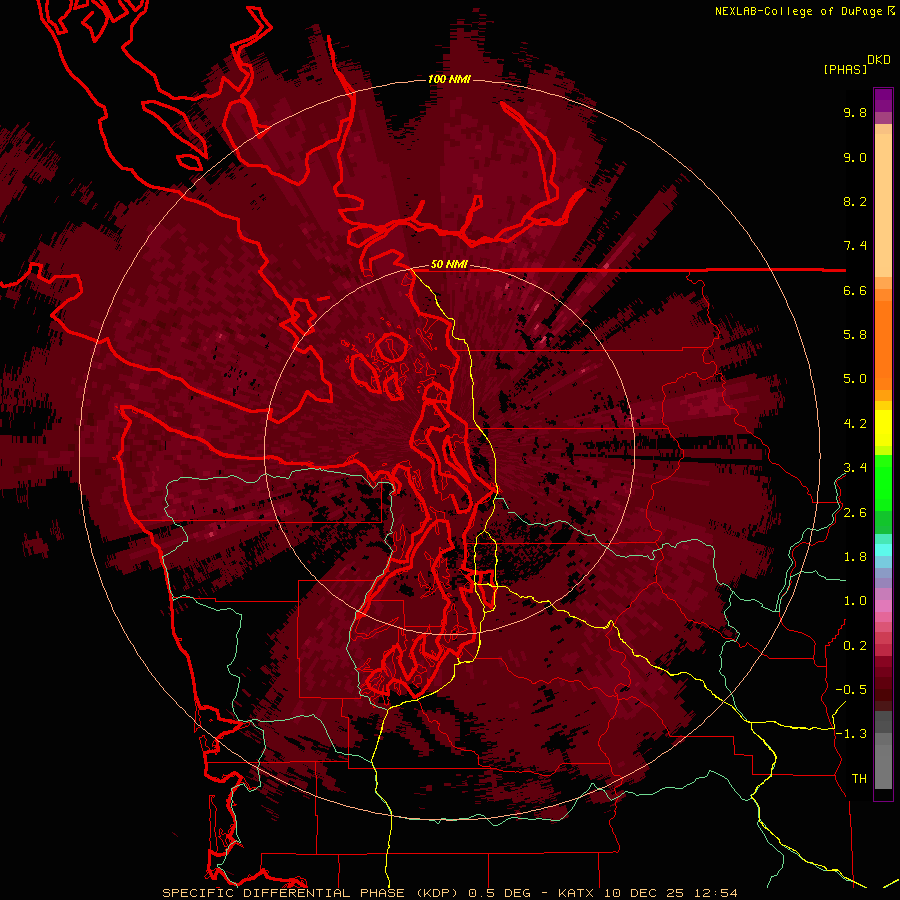
Task: Click the KATX station identifier
Action: click(577, 893)
